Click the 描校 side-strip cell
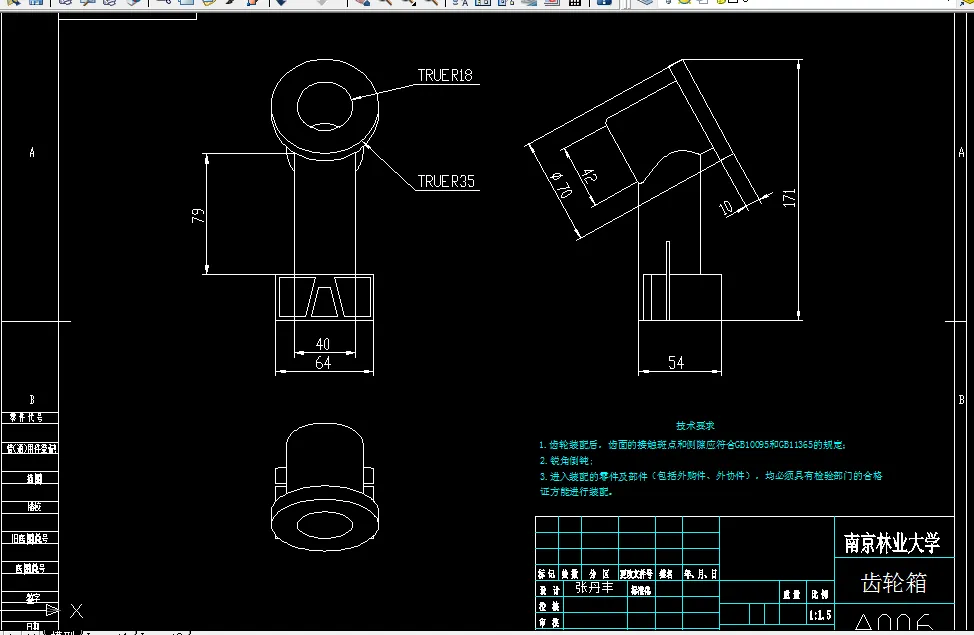The image size is (974, 635). (30, 507)
